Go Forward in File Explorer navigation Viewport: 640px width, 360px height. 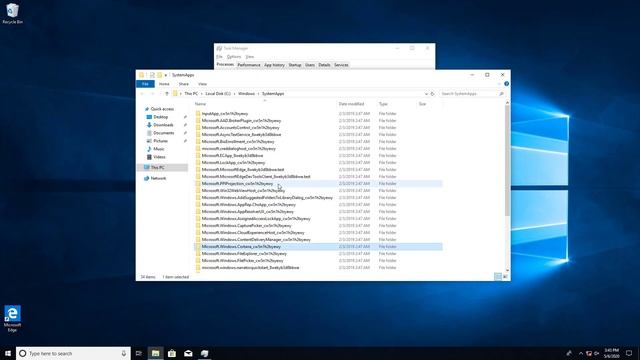(152, 93)
